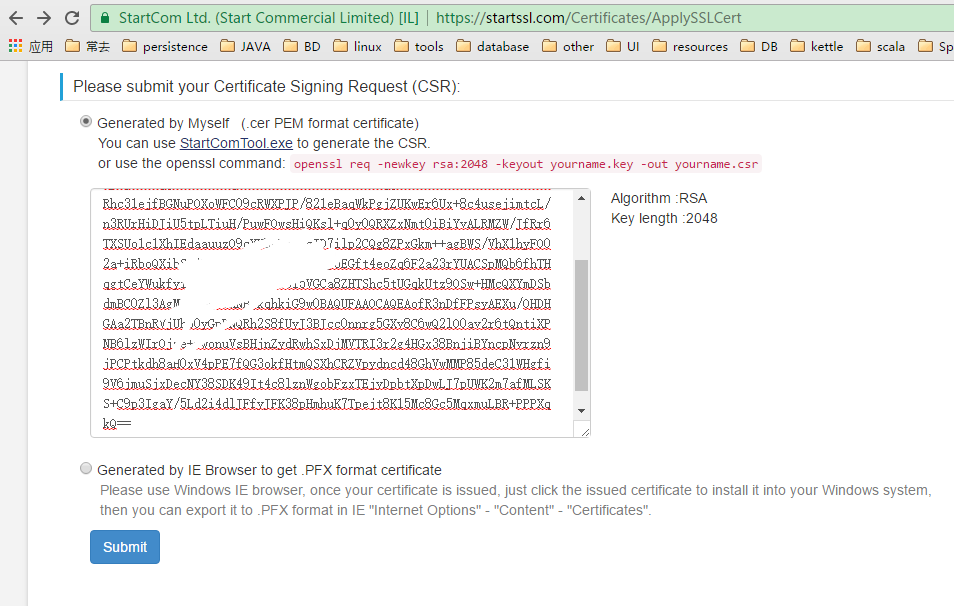Follow the StartComTool.exe link
Screen dimensions: 954x606
tap(236, 144)
